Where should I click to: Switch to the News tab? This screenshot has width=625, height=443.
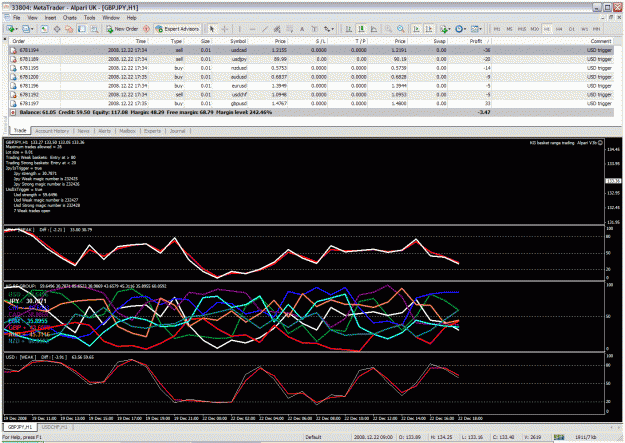click(x=83, y=131)
